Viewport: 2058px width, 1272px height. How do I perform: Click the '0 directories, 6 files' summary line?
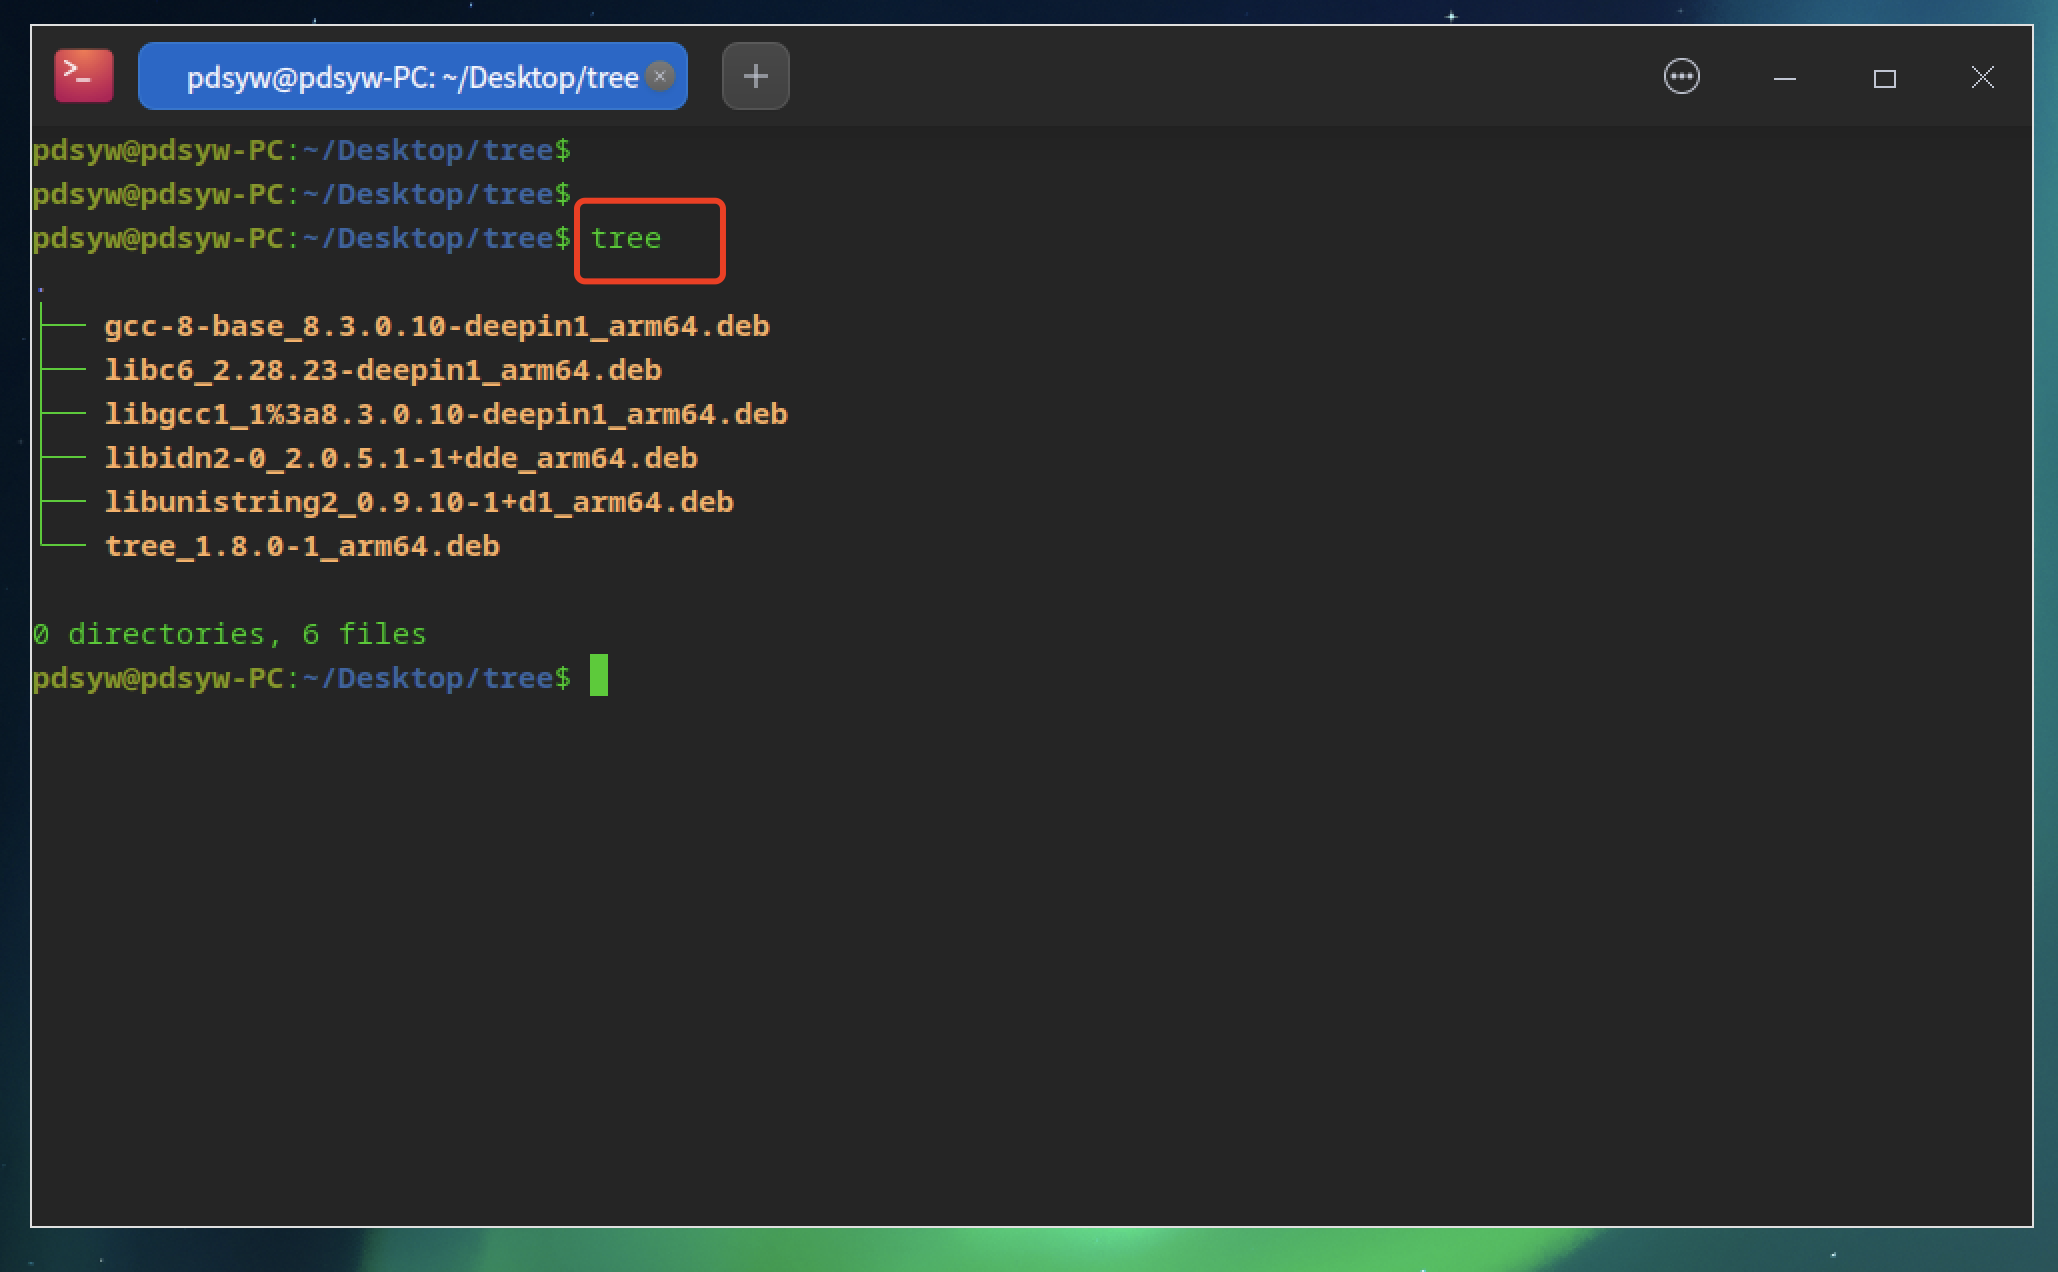click(x=229, y=634)
